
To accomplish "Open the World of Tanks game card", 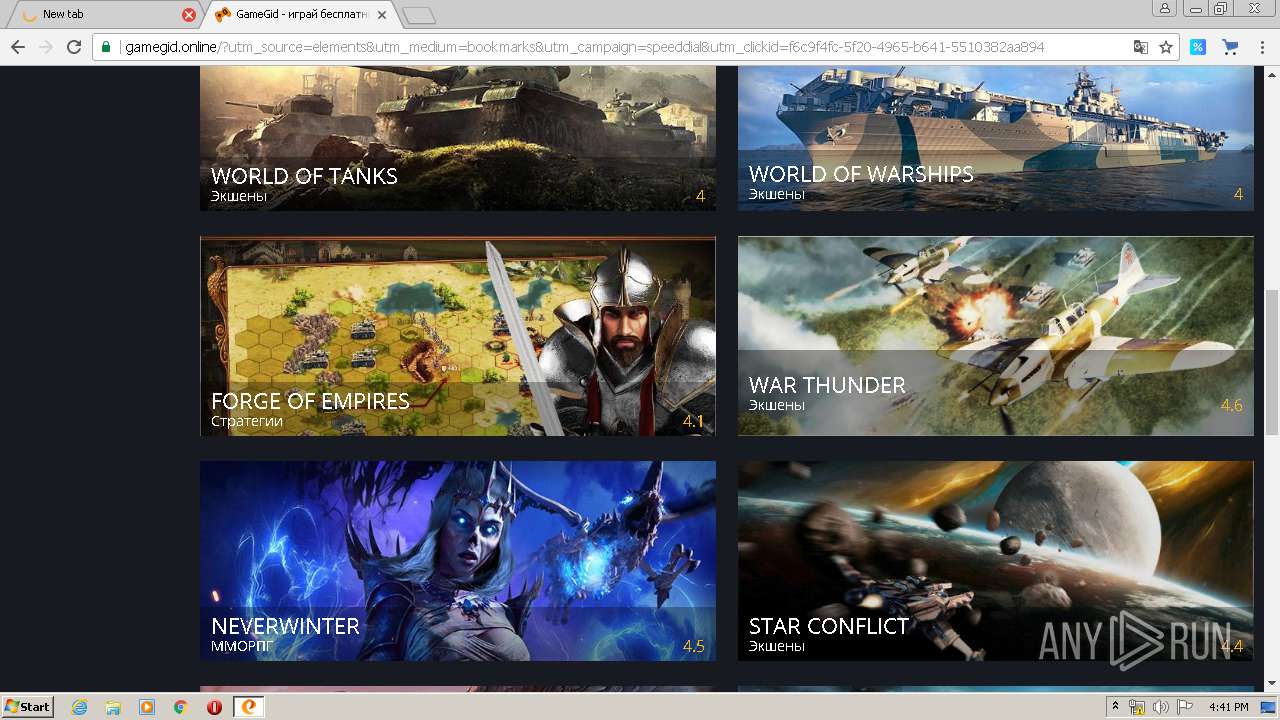I will click(x=458, y=138).
